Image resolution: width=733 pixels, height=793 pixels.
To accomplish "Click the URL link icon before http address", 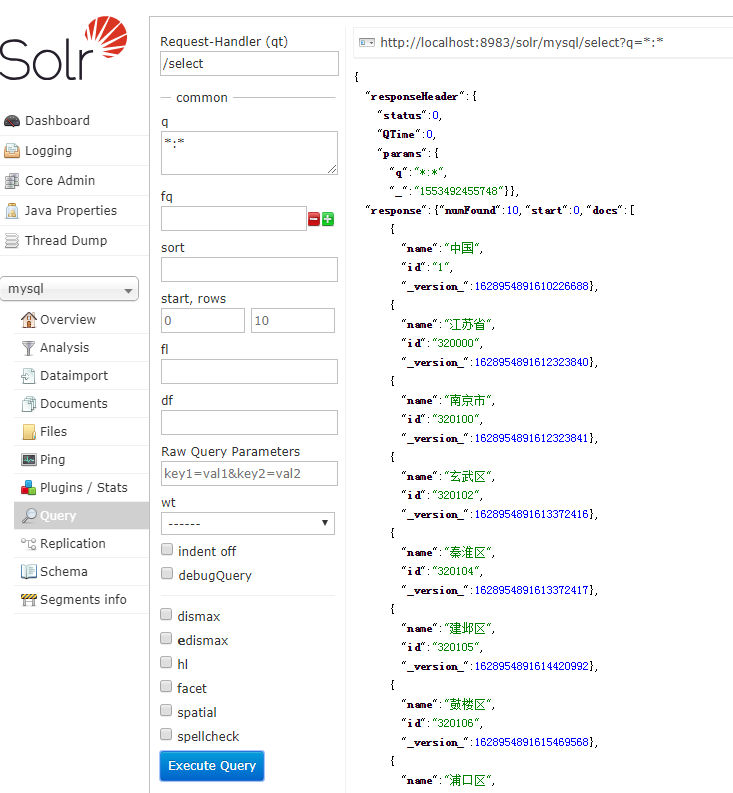I will point(367,42).
